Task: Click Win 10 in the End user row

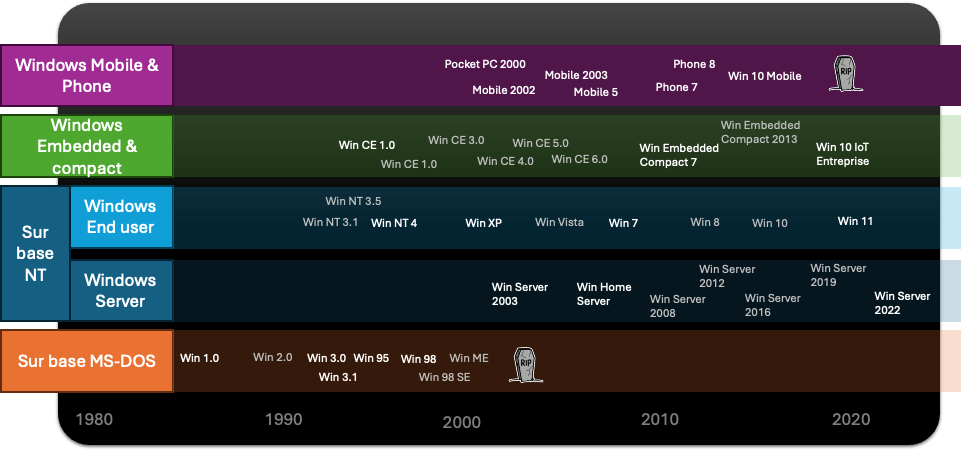Action: click(x=770, y=223)
